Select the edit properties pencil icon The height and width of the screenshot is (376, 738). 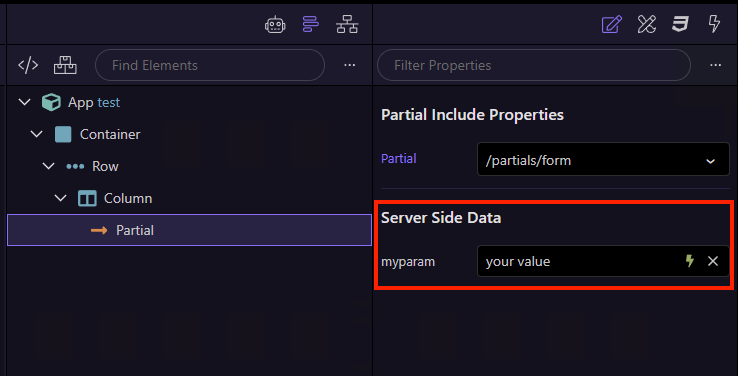(x=612, y=24)
